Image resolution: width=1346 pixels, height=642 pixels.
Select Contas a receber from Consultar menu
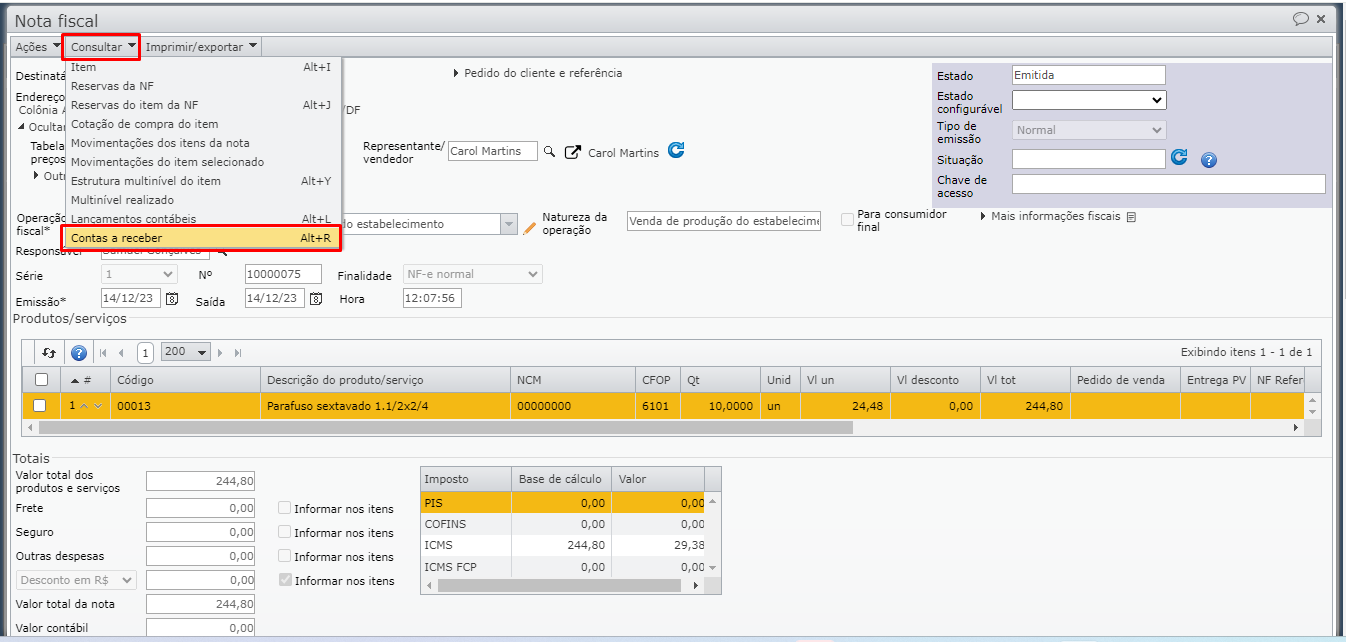(116, 238)
